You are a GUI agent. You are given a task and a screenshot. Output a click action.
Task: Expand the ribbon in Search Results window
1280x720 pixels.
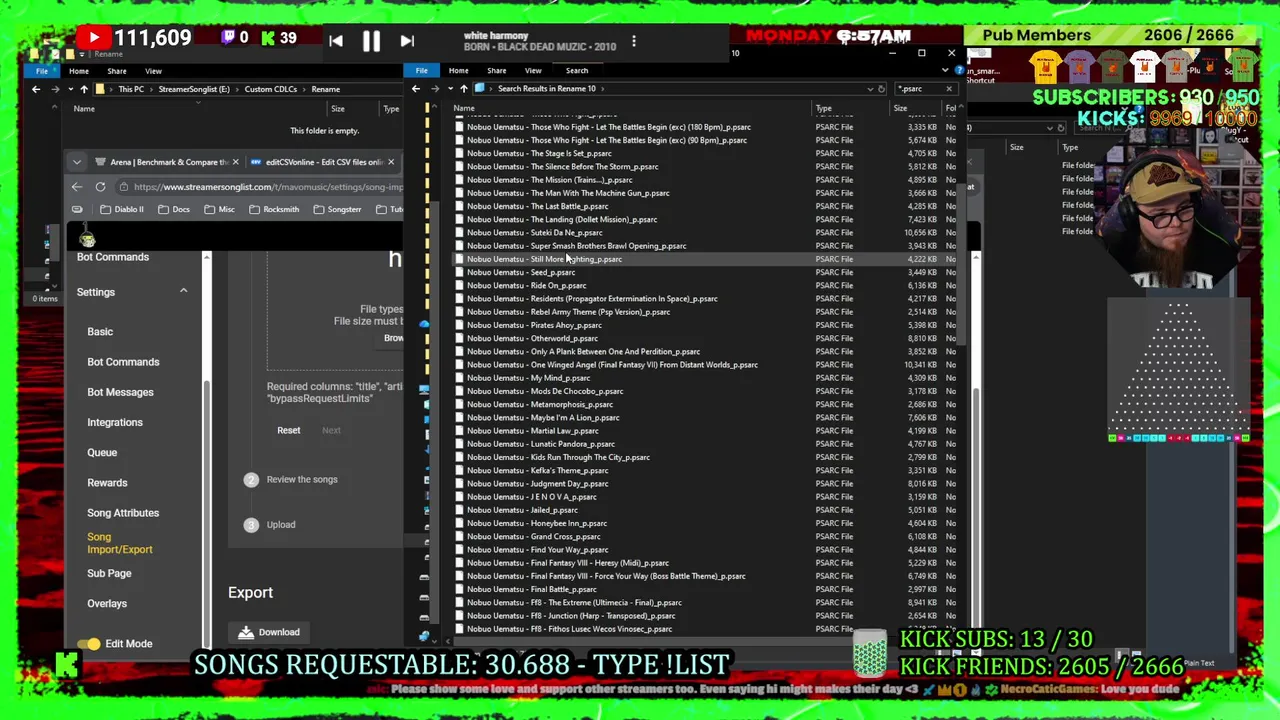(946, 70)
